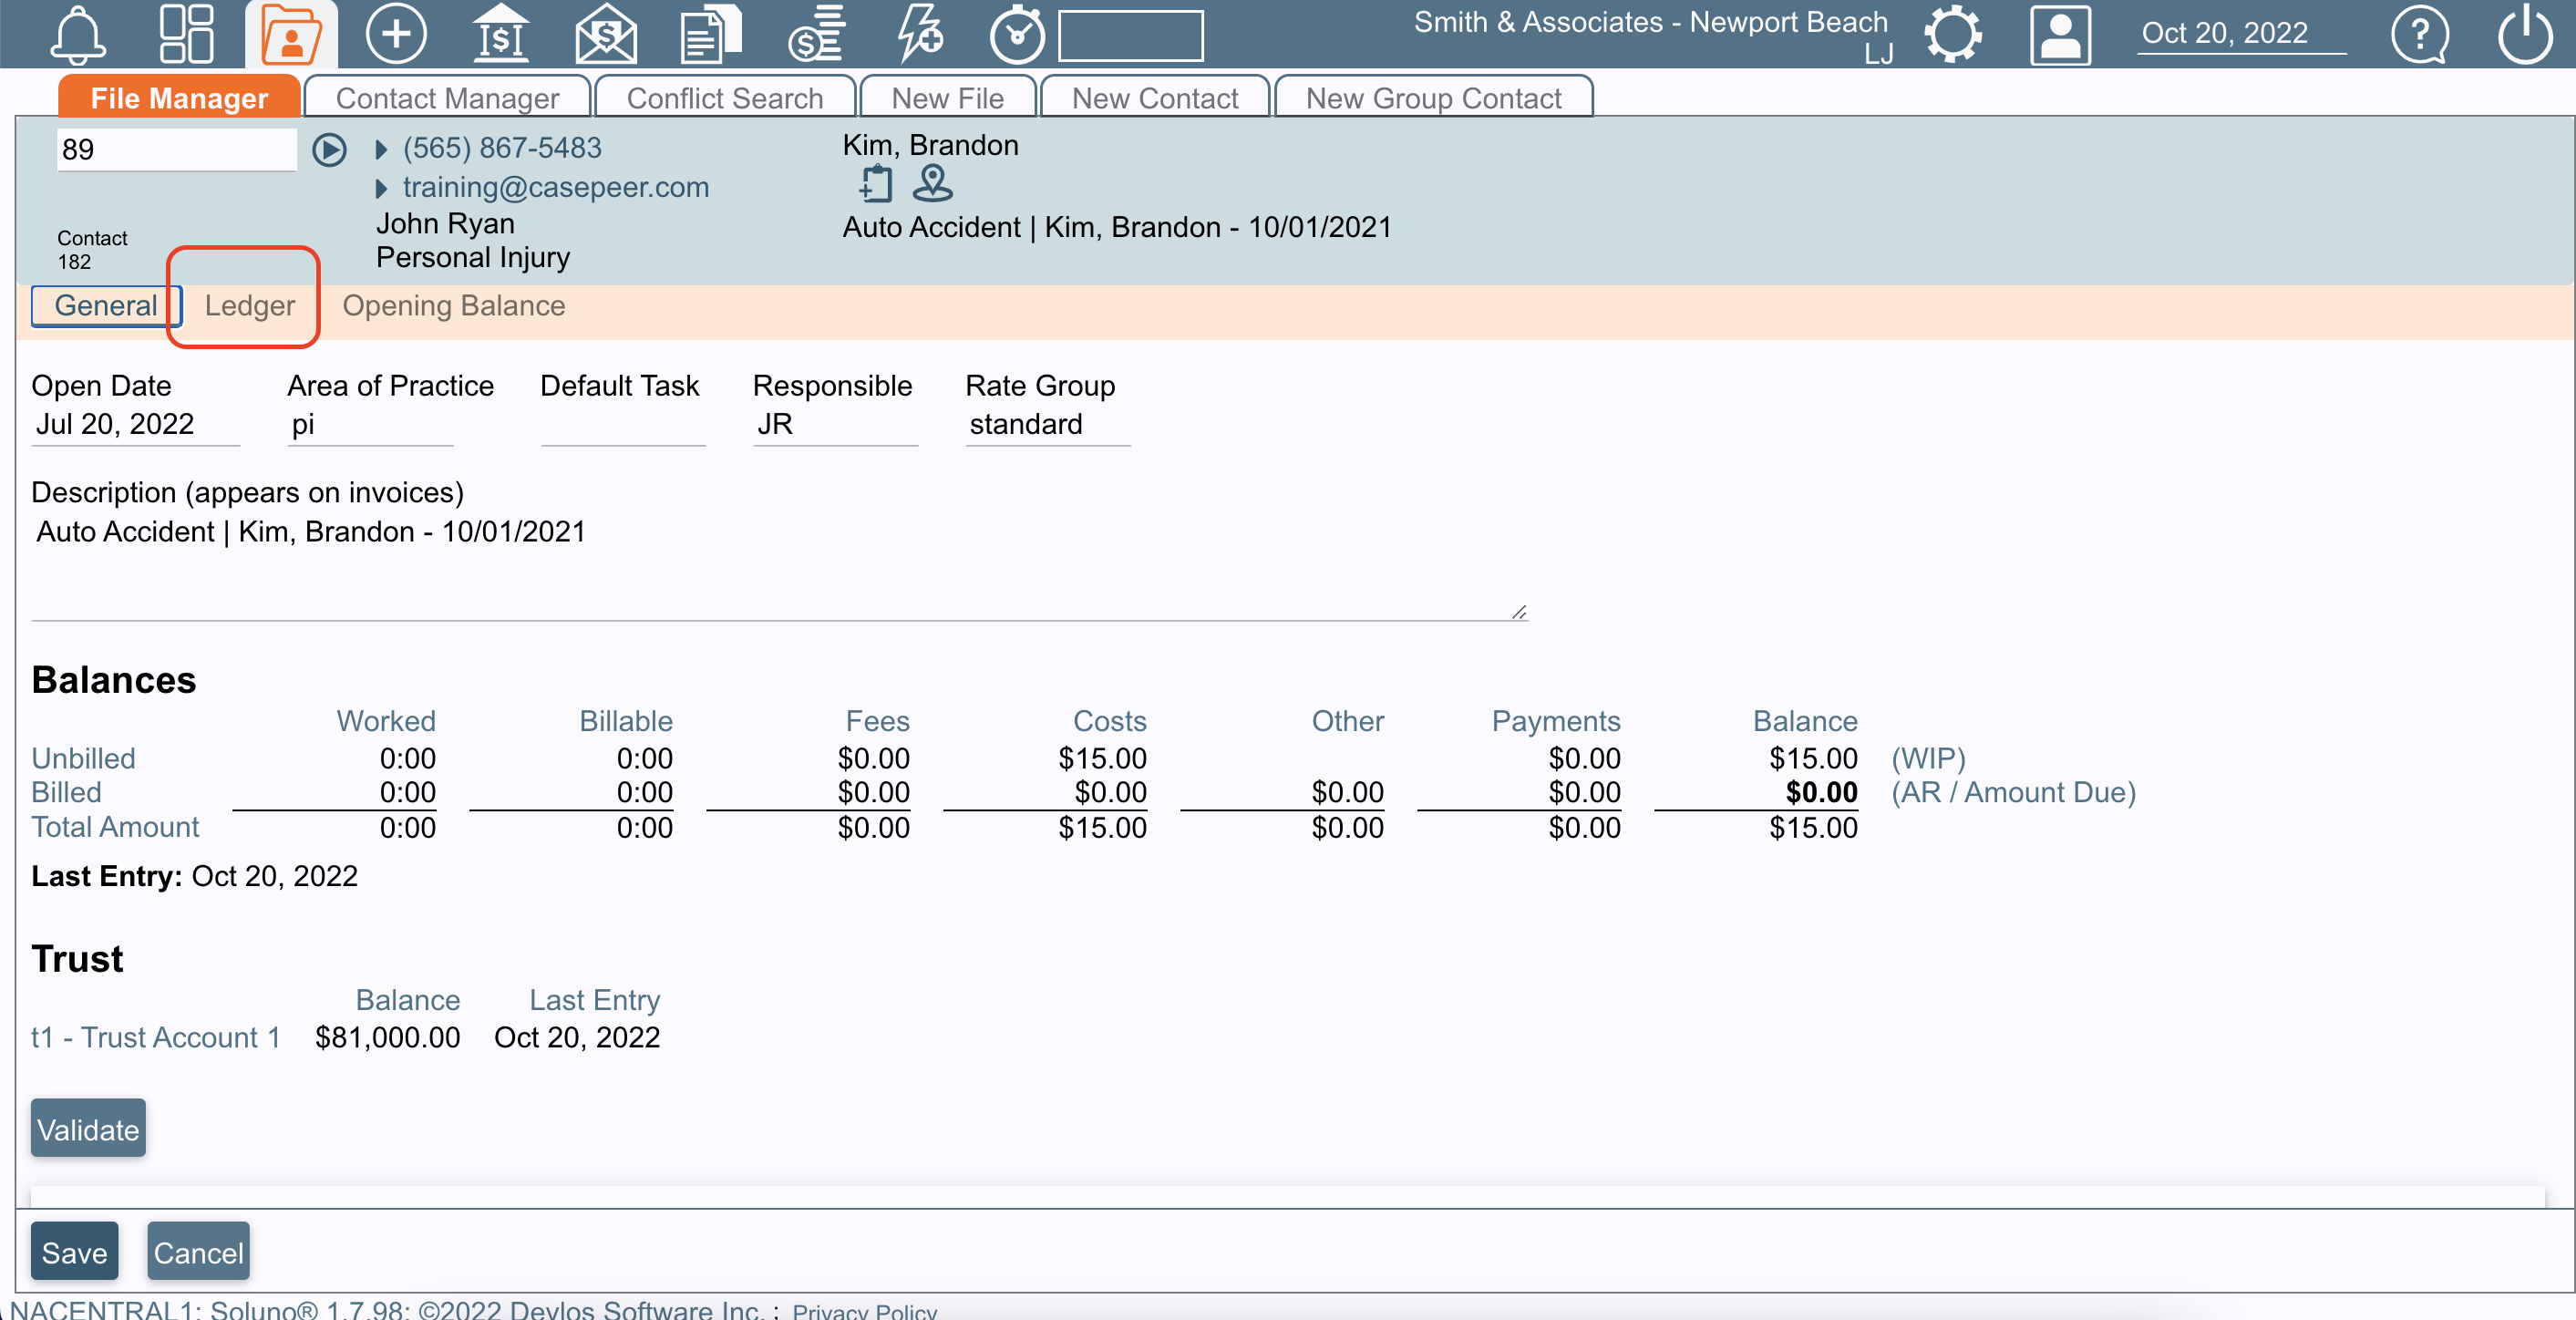
Task: Open the envelope dollar payment icon
Action: tap(606, 35)
